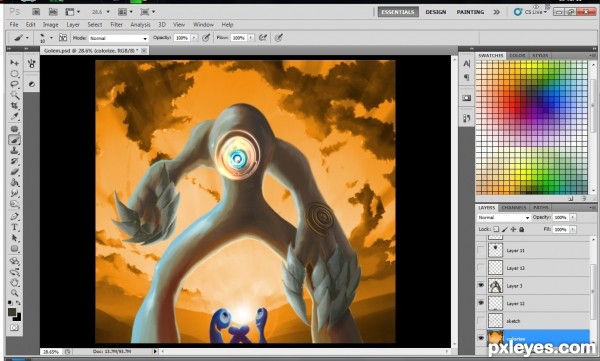Image resolution: width=600 pixels, height=361 pixels.
Task: Switch to the Paths tab
Action: pos(541,207)
